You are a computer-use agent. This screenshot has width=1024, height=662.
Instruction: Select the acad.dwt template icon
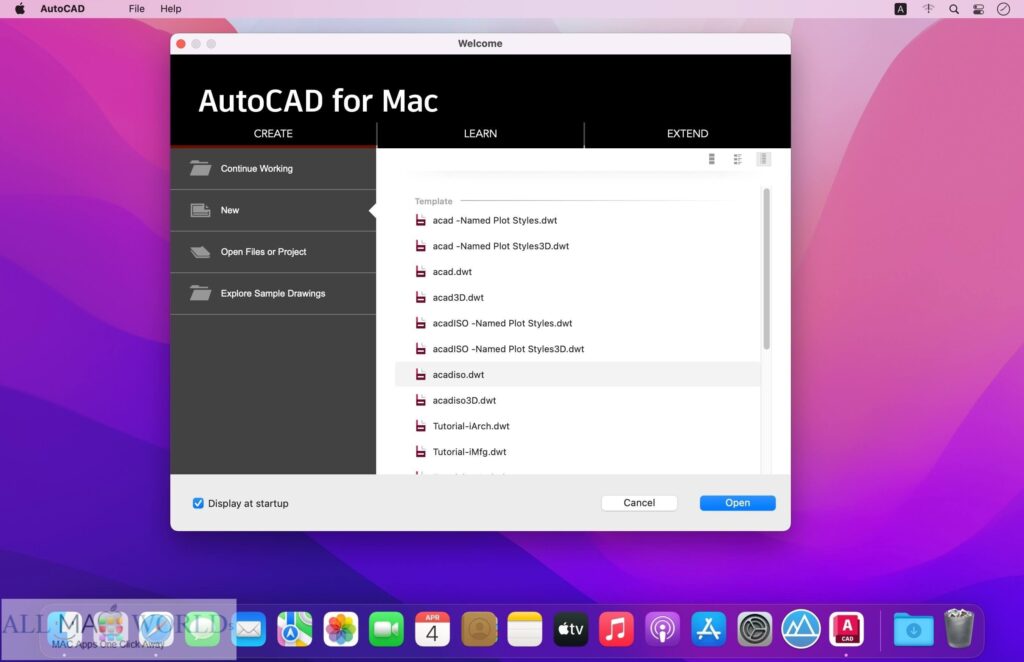[x=420, y=271]
